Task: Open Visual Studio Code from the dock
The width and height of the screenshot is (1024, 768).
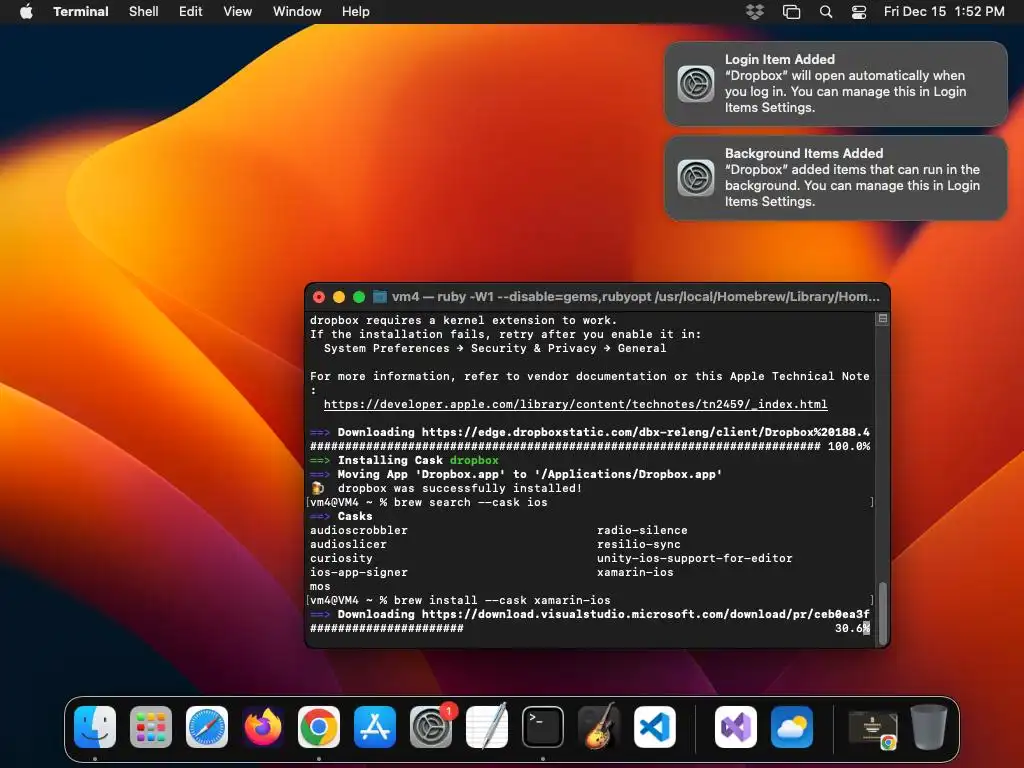Action: (x=654, y=726)
